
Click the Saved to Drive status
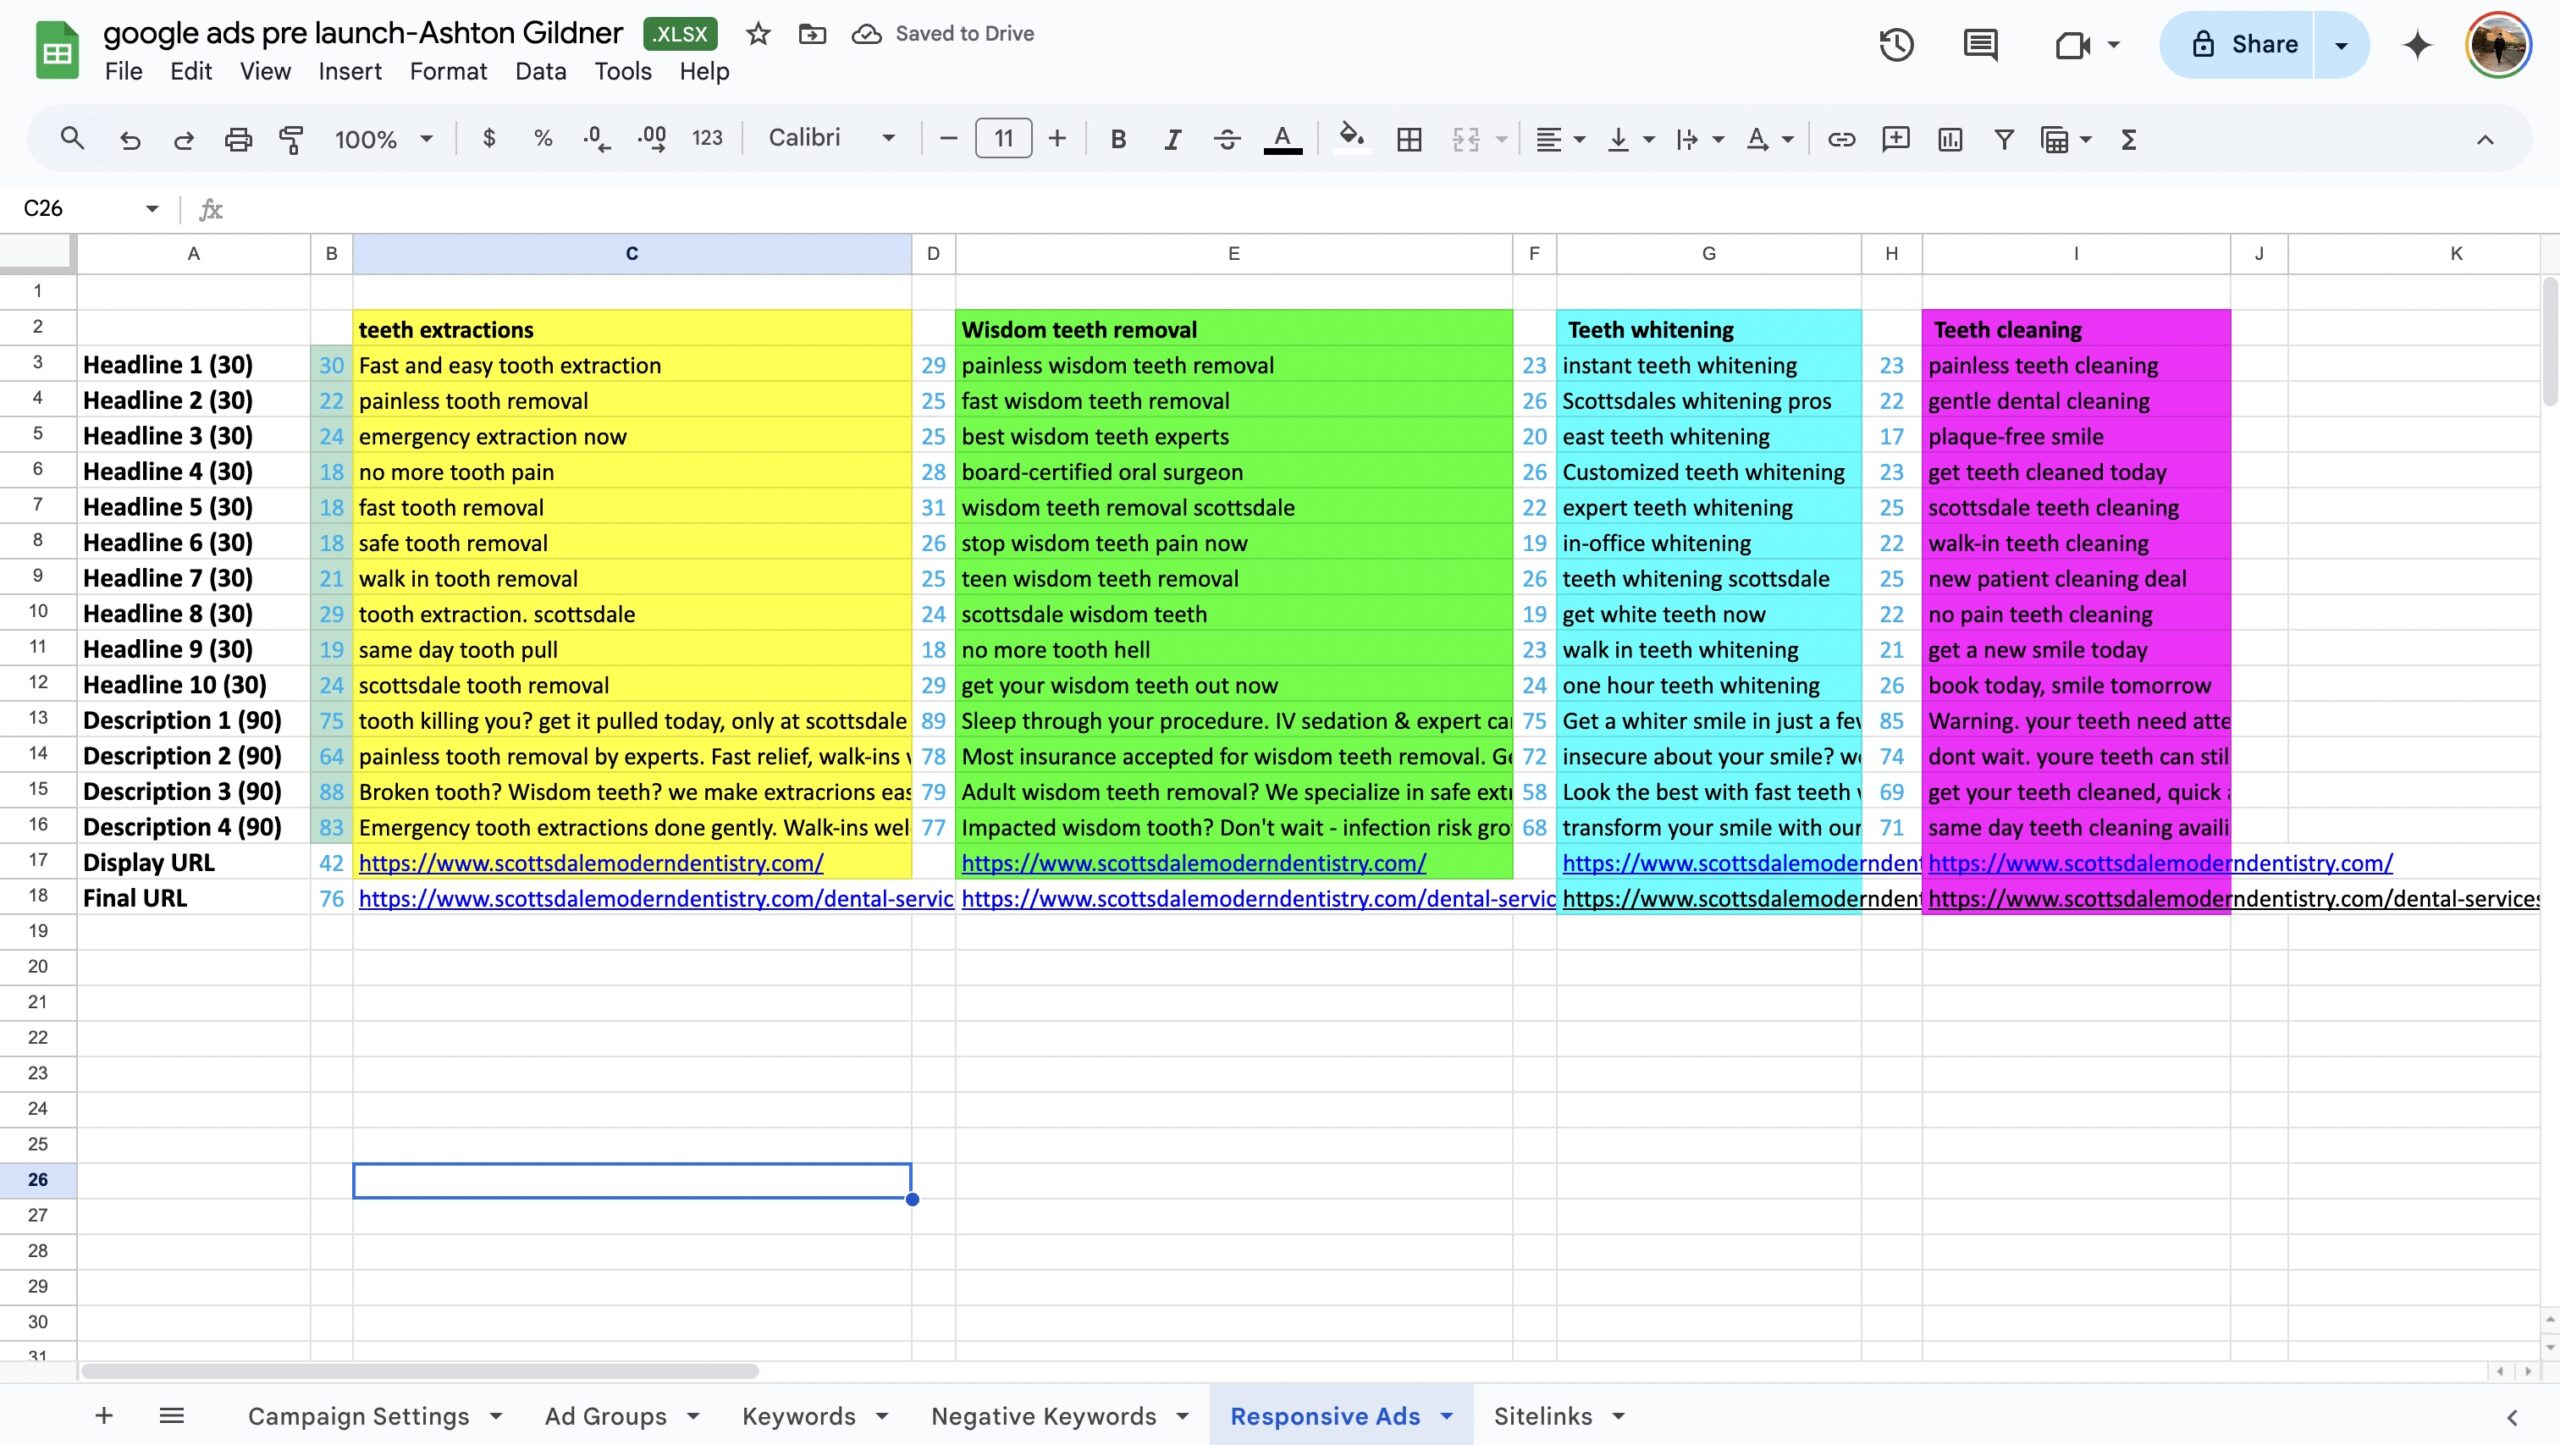click(x=942, y=34)
